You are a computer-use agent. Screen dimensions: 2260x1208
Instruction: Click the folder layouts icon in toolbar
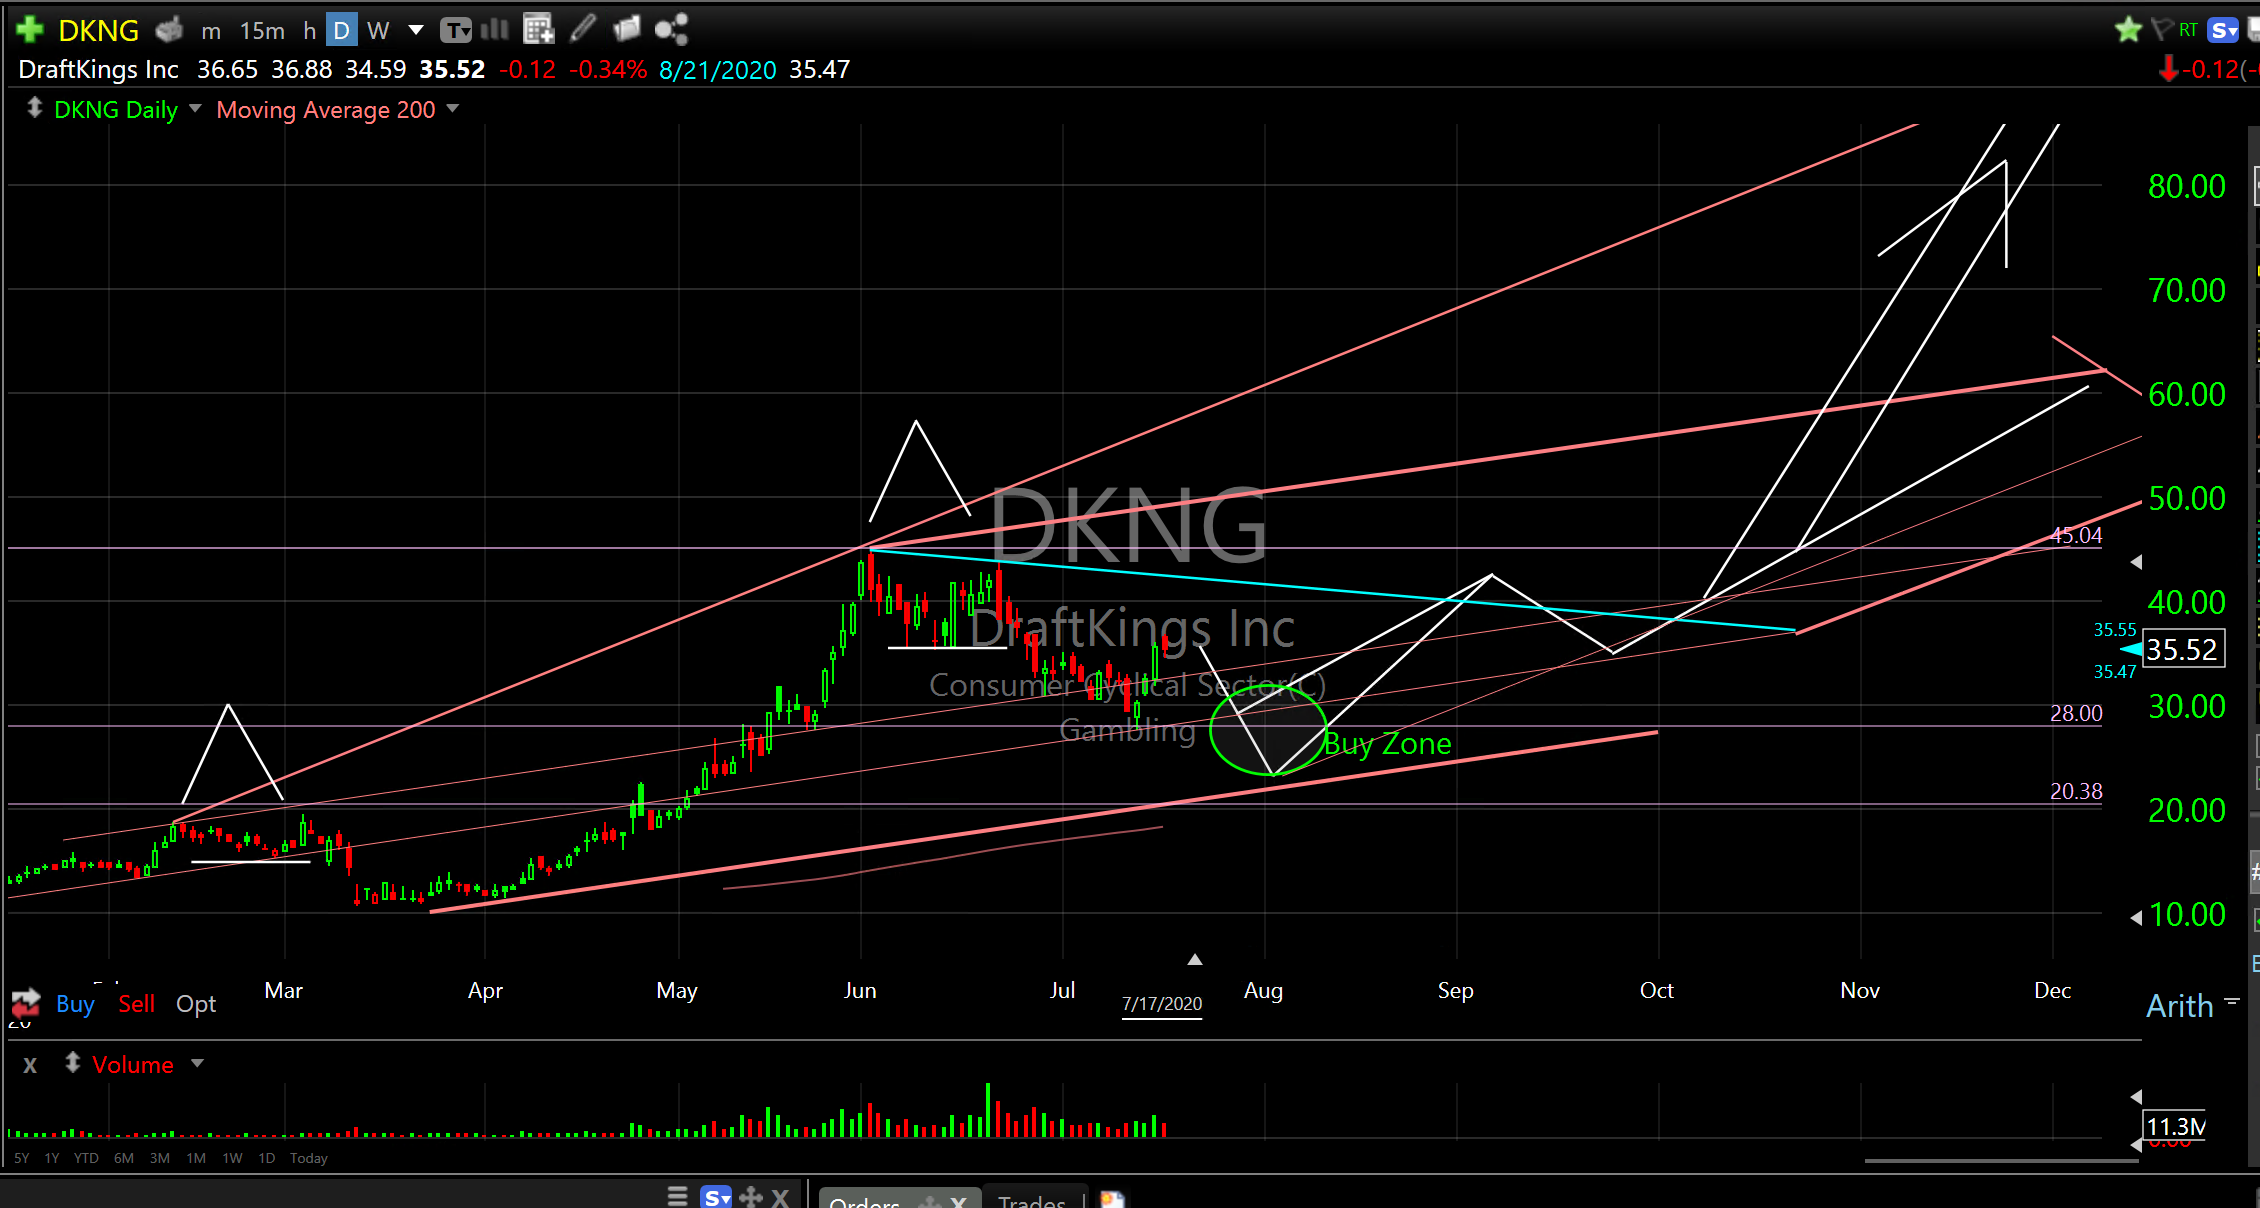click(x=627, y=29)
